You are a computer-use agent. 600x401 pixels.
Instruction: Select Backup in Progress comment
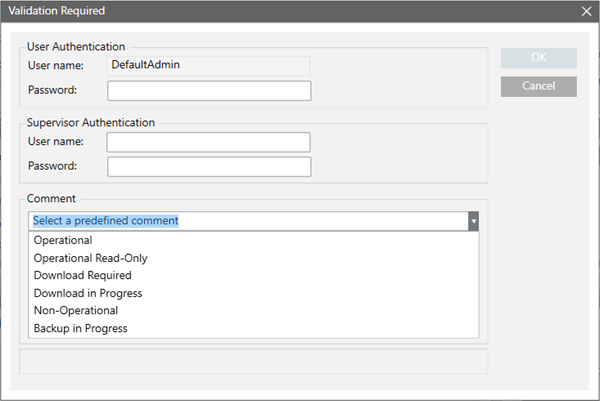(x=80, y=328)
